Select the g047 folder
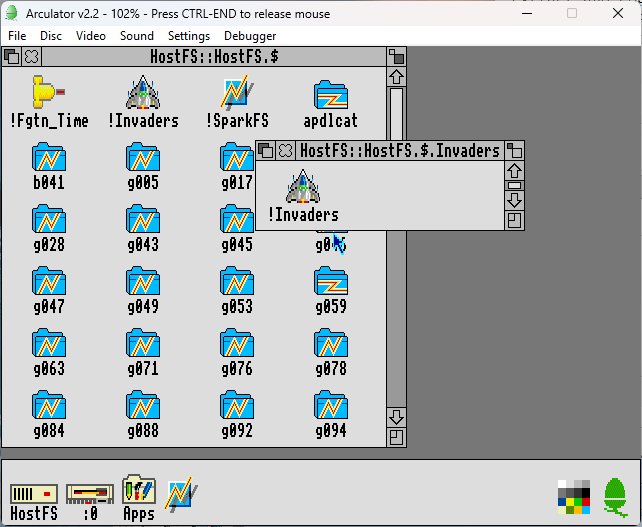The image size is (642, 527). pyautogui.click(x=49, y=290)
